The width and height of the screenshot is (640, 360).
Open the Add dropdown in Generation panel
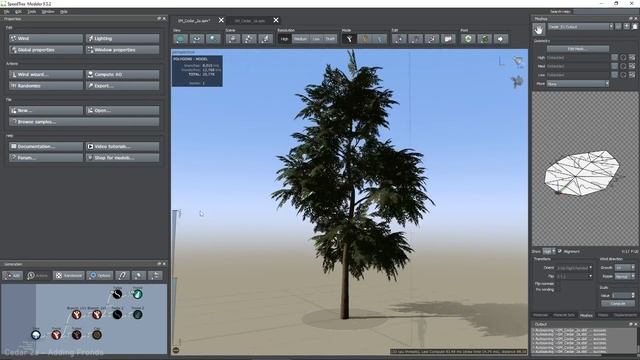tap(12, 276)
